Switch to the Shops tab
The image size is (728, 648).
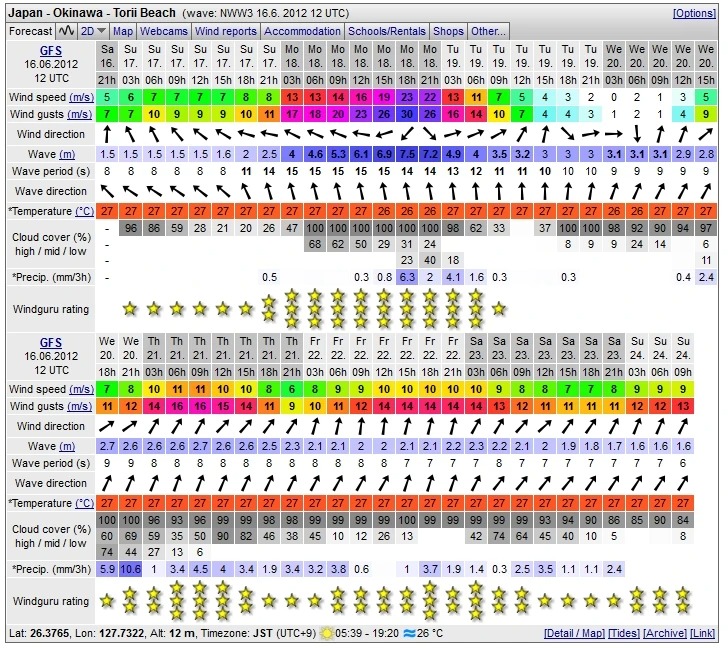tap(448, 31)
